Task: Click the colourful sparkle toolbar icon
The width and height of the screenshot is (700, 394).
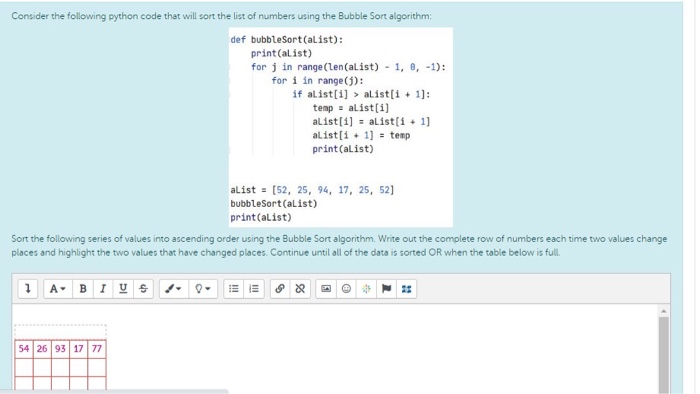Action: pyautogui.click(x=366, y=289)
